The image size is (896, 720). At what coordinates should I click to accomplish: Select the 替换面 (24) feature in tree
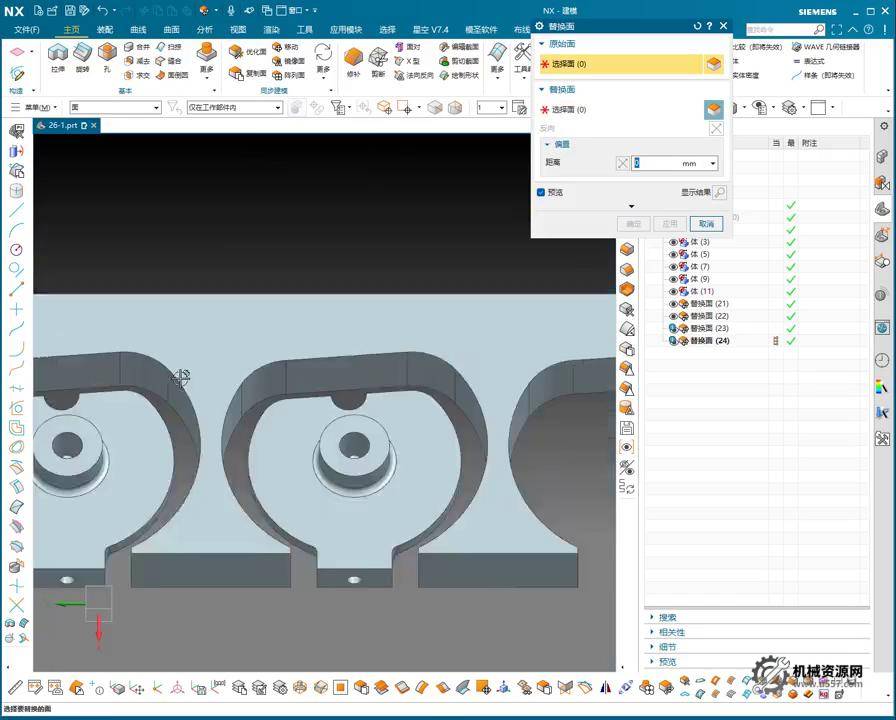click(709, 341)
